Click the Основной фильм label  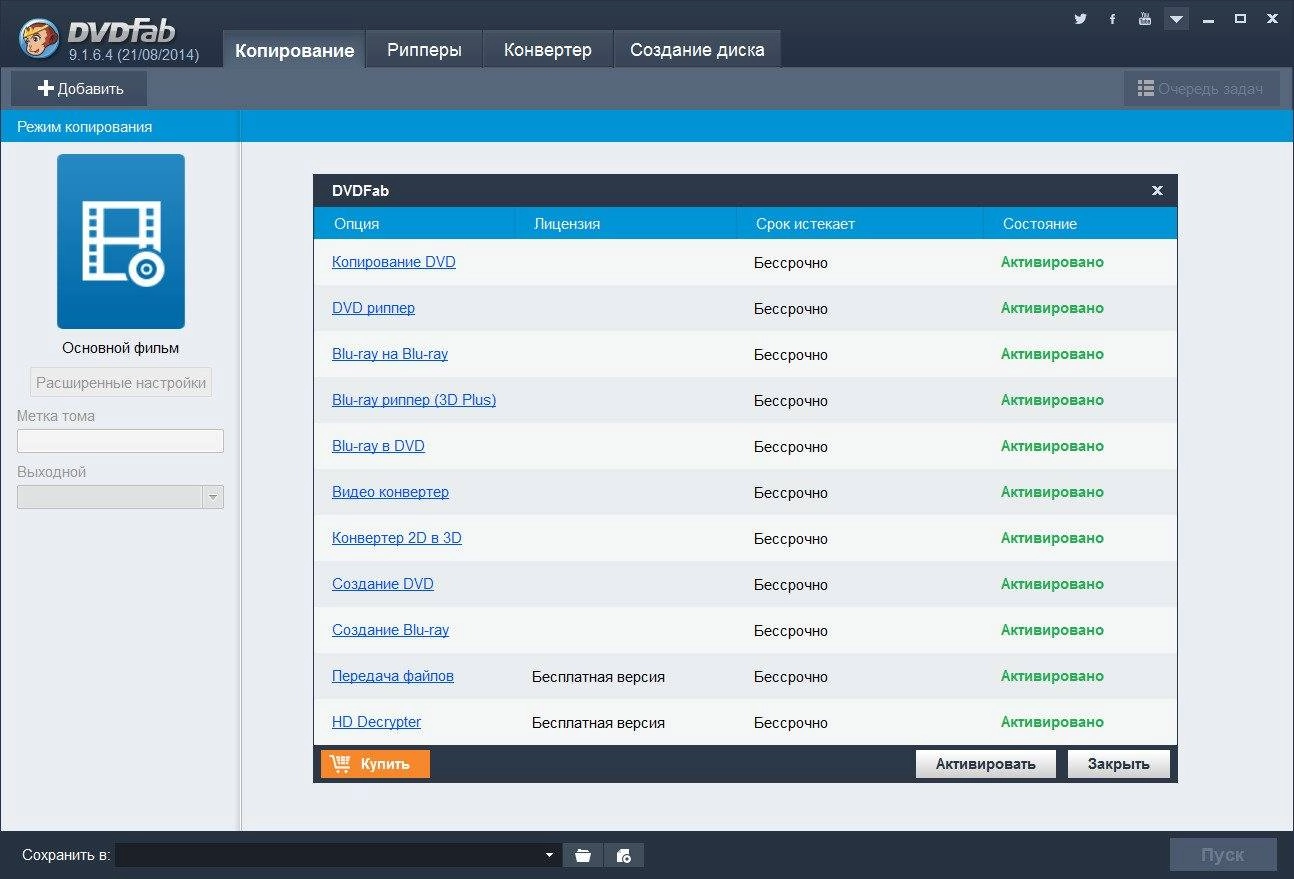121,348
